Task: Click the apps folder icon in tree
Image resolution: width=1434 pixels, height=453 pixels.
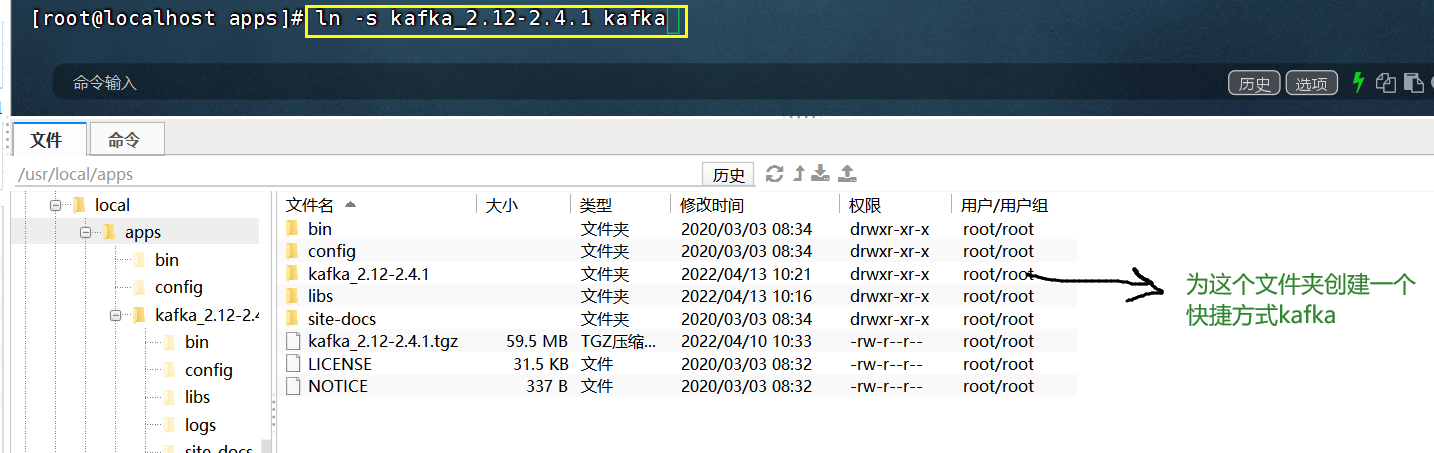Action: (109, 232)
